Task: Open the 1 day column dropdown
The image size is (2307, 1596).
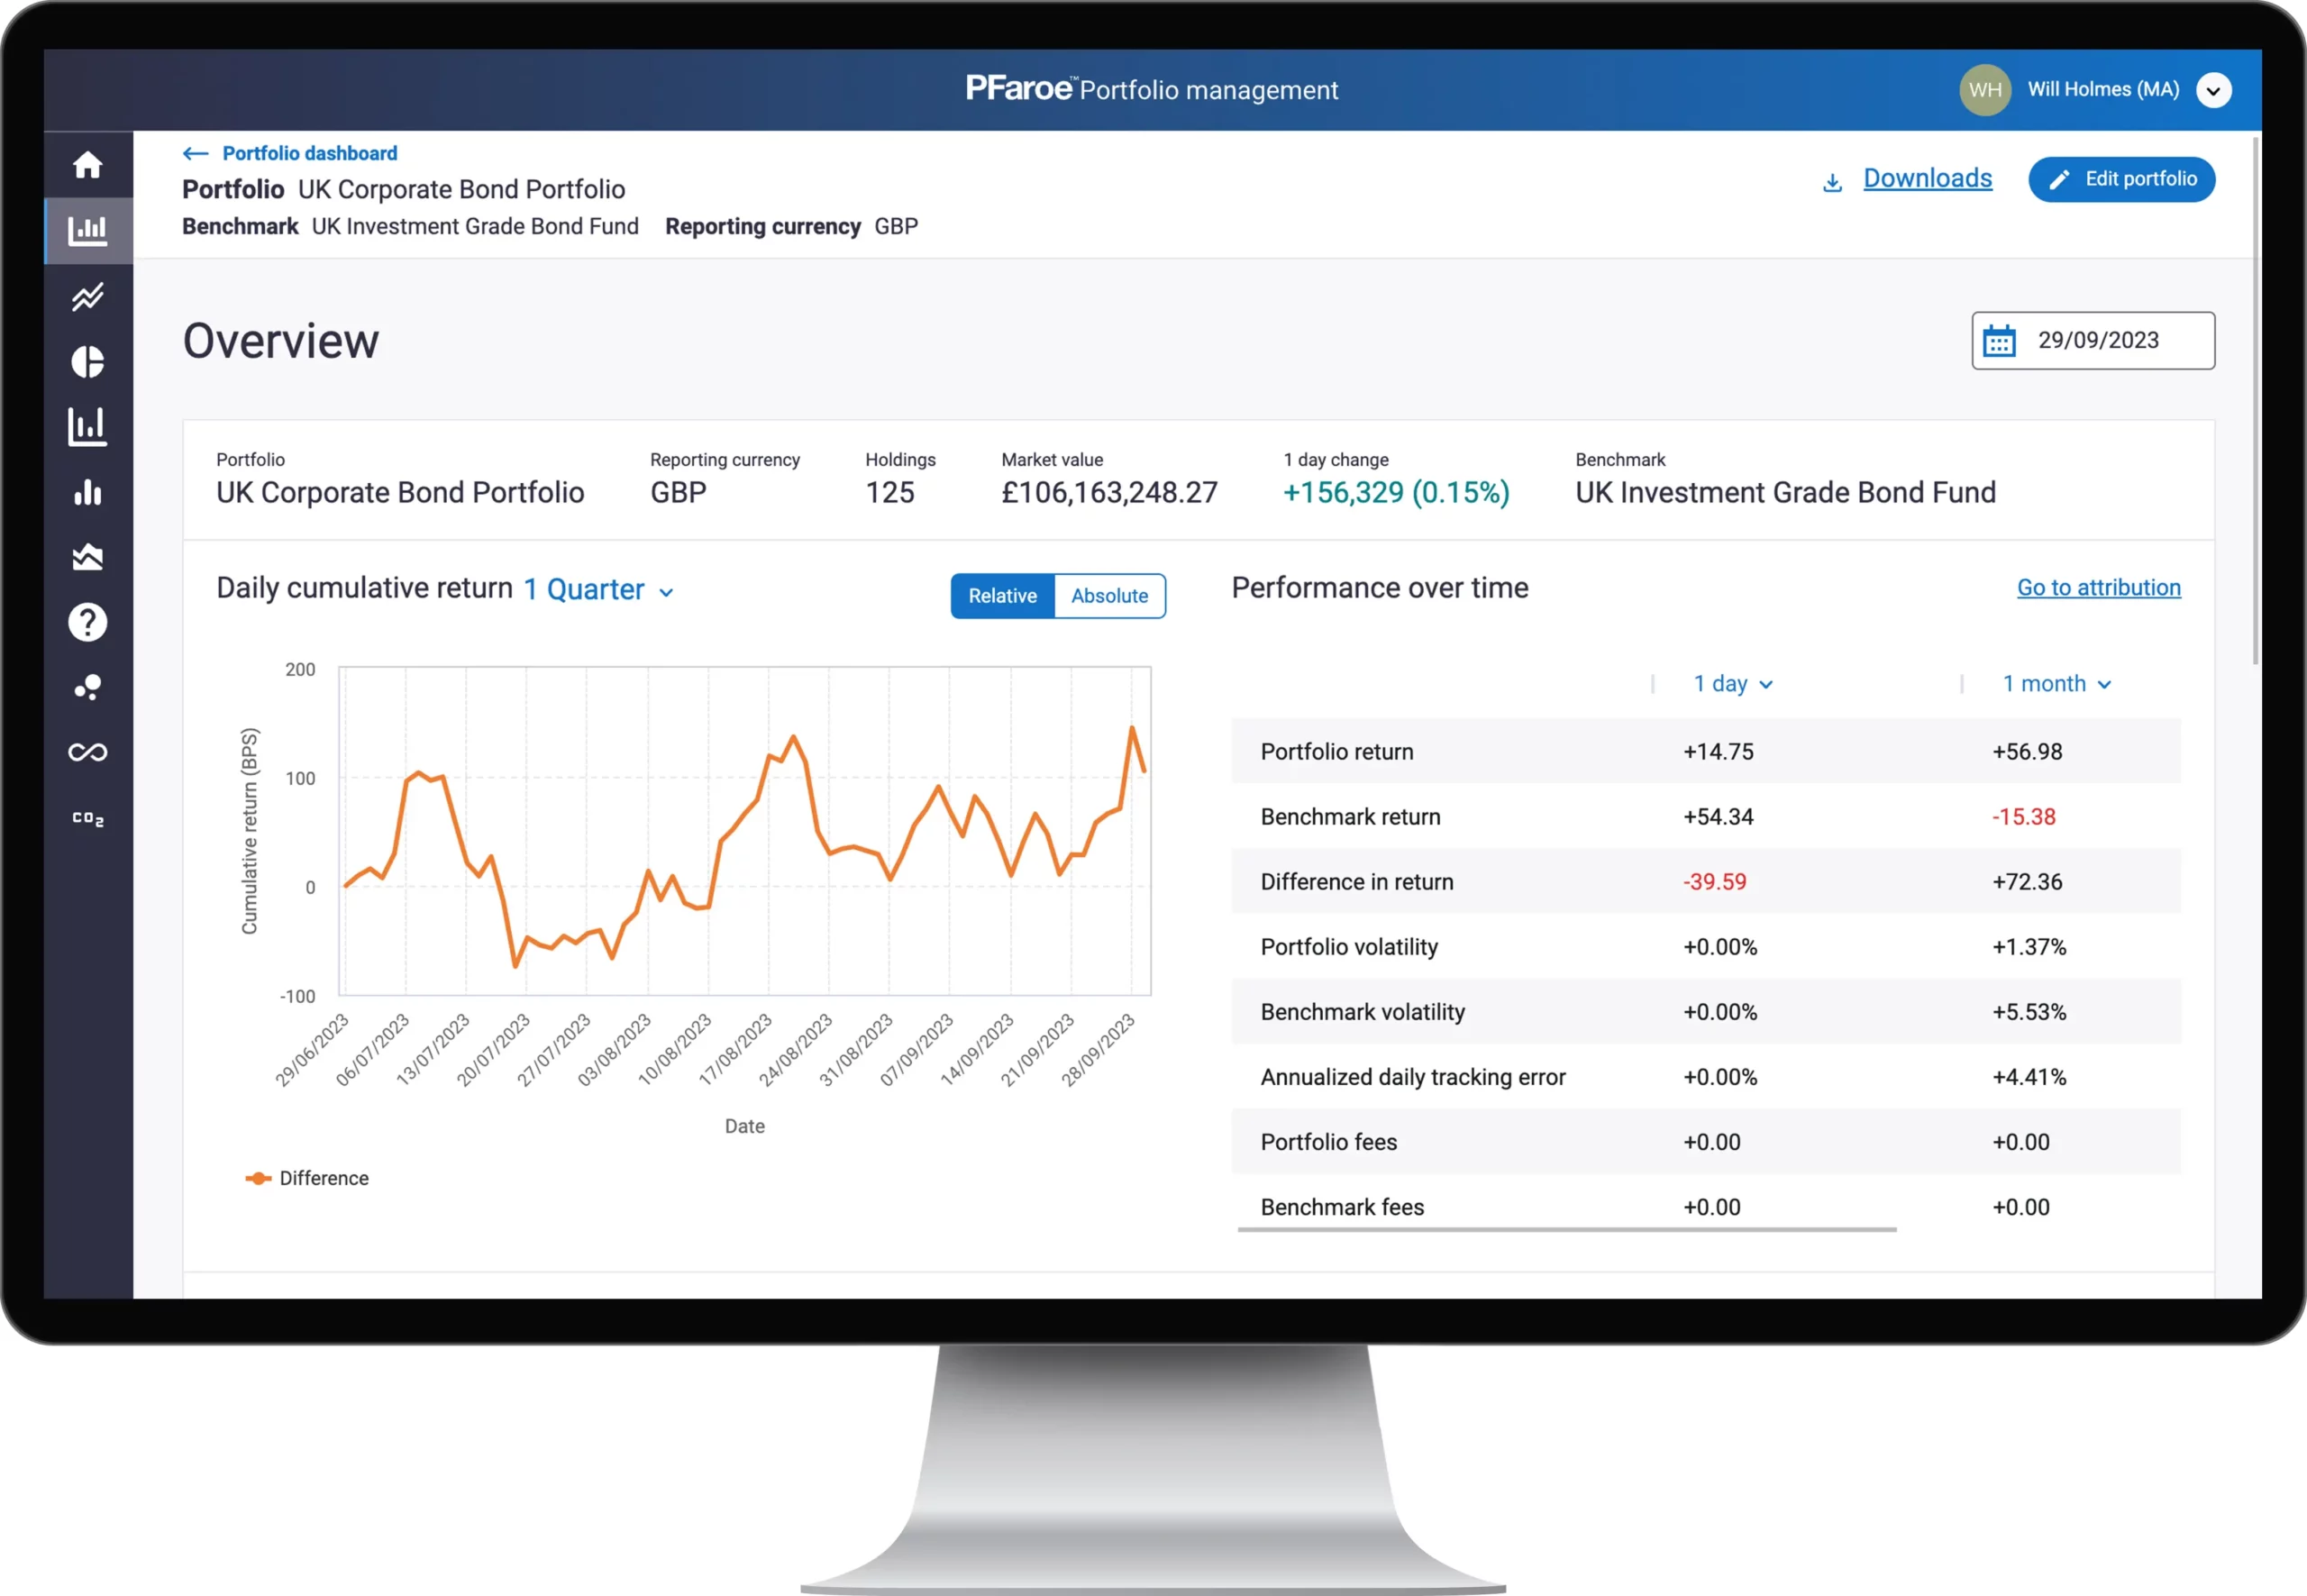Action: point(1732,684)
